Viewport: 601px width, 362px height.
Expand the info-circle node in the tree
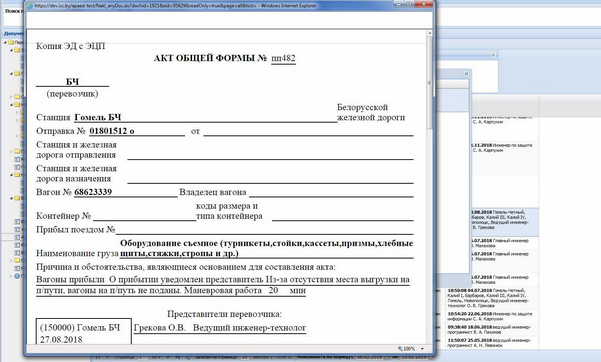click(11, 276)
